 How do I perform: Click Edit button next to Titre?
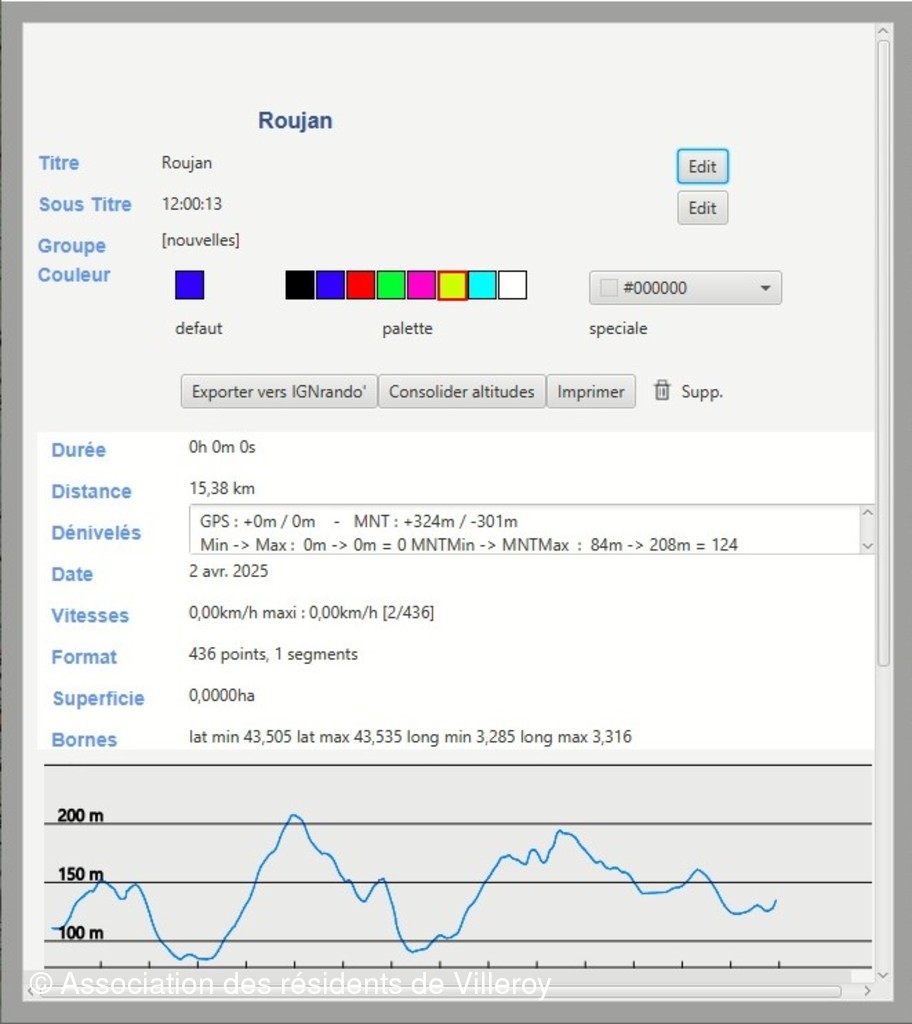[702, 167]
